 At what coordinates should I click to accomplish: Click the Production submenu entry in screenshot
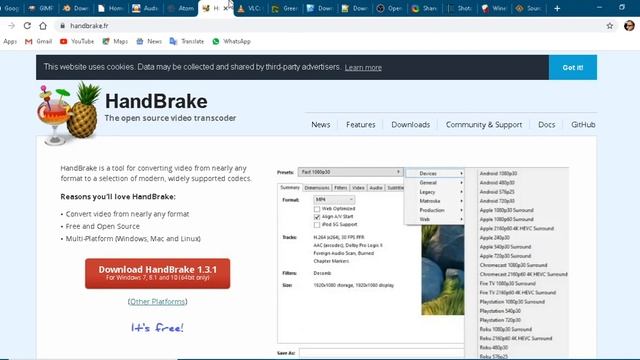pos(435,210)
